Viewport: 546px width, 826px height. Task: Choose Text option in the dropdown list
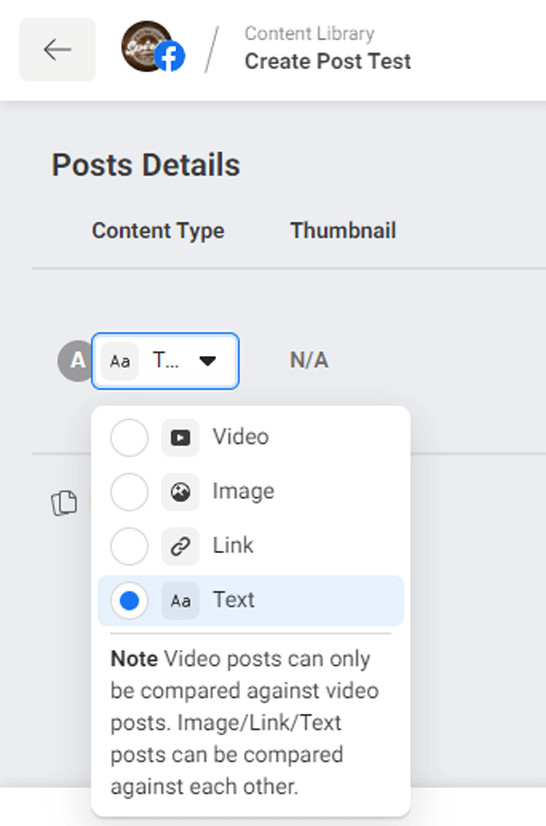(x=251, y=601)
